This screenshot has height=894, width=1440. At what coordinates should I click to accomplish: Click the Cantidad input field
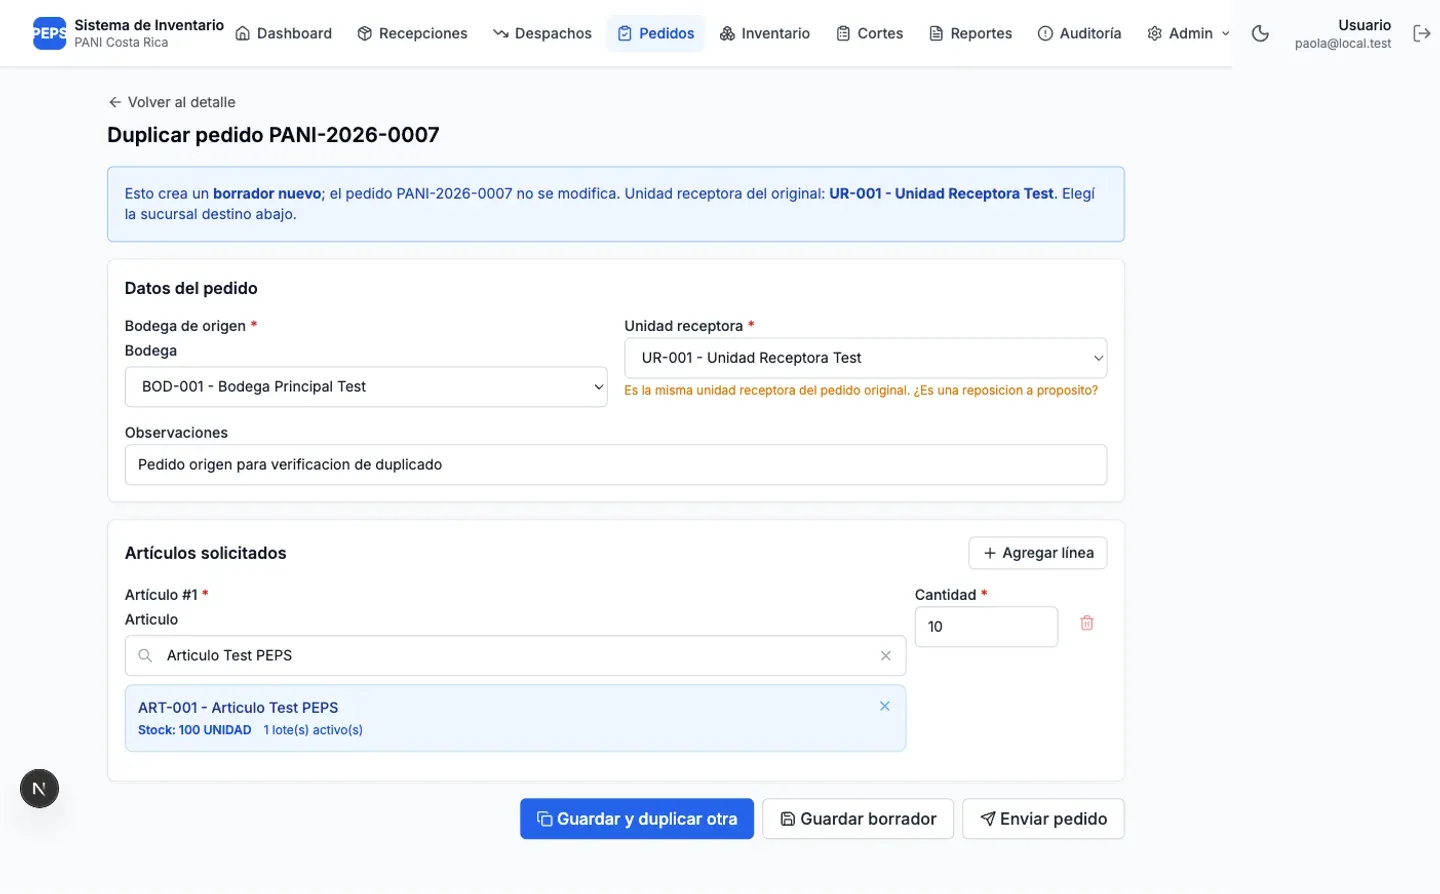(986, 626)
